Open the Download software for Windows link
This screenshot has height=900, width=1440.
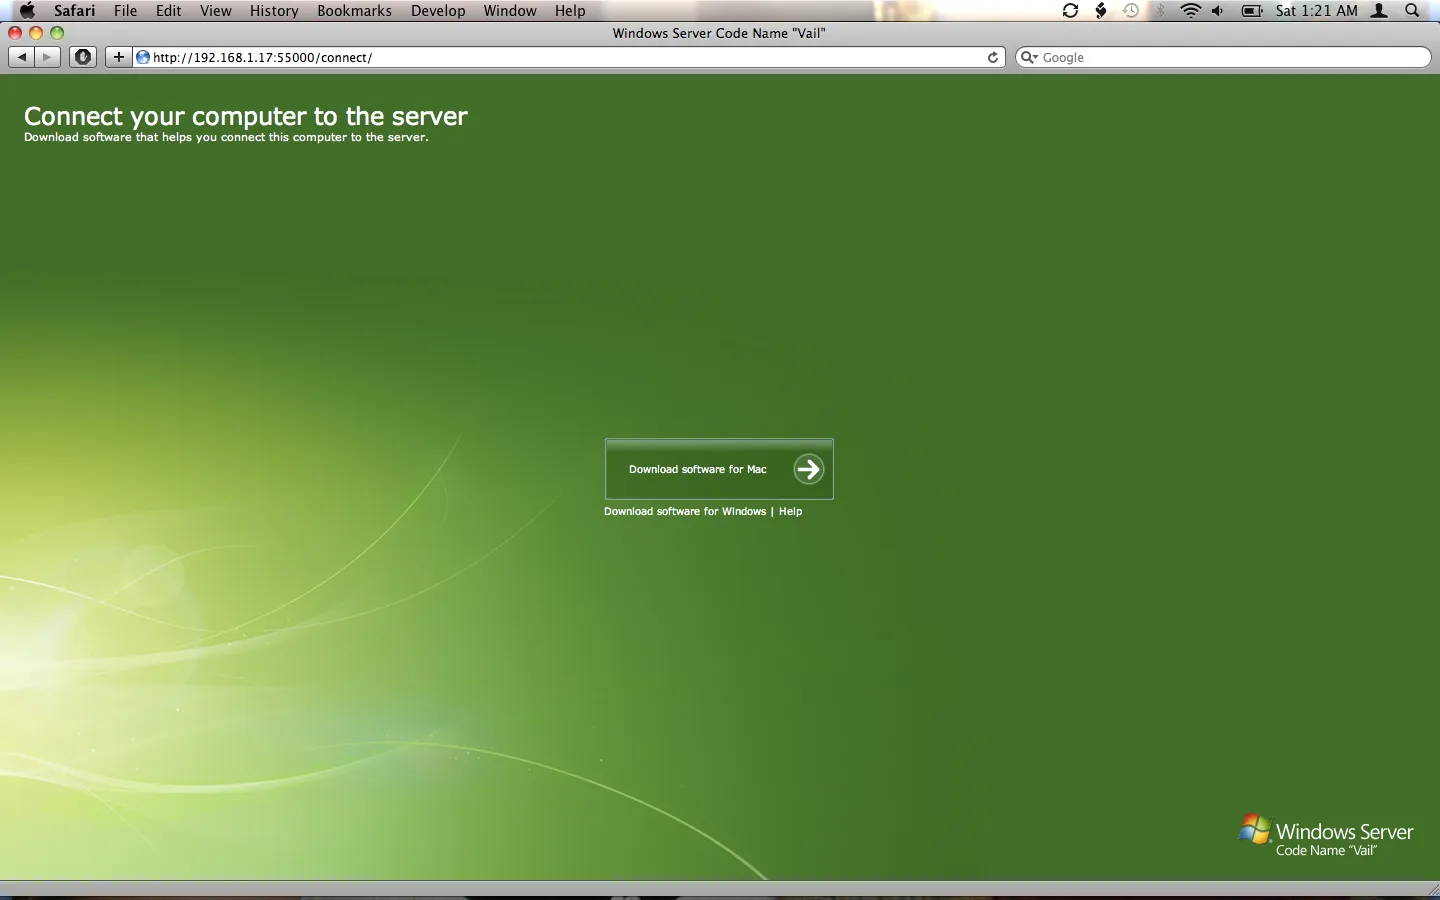pos(685,511)
